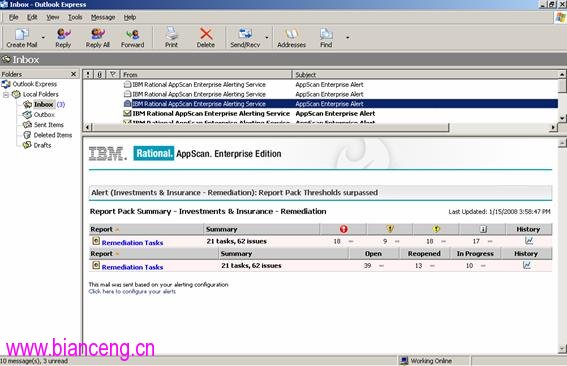Click the red high severity column icon
567x366 pixels.
point(344,229)
